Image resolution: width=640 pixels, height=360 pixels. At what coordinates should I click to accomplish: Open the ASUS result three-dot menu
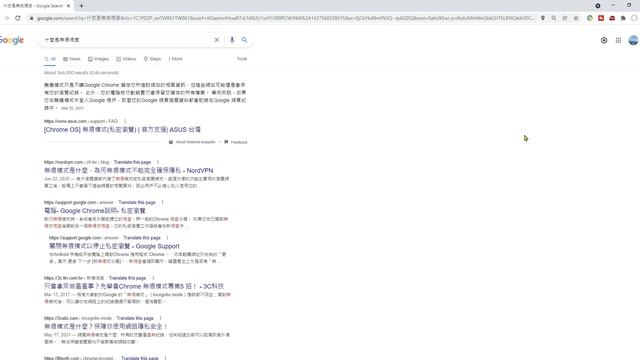125,121
